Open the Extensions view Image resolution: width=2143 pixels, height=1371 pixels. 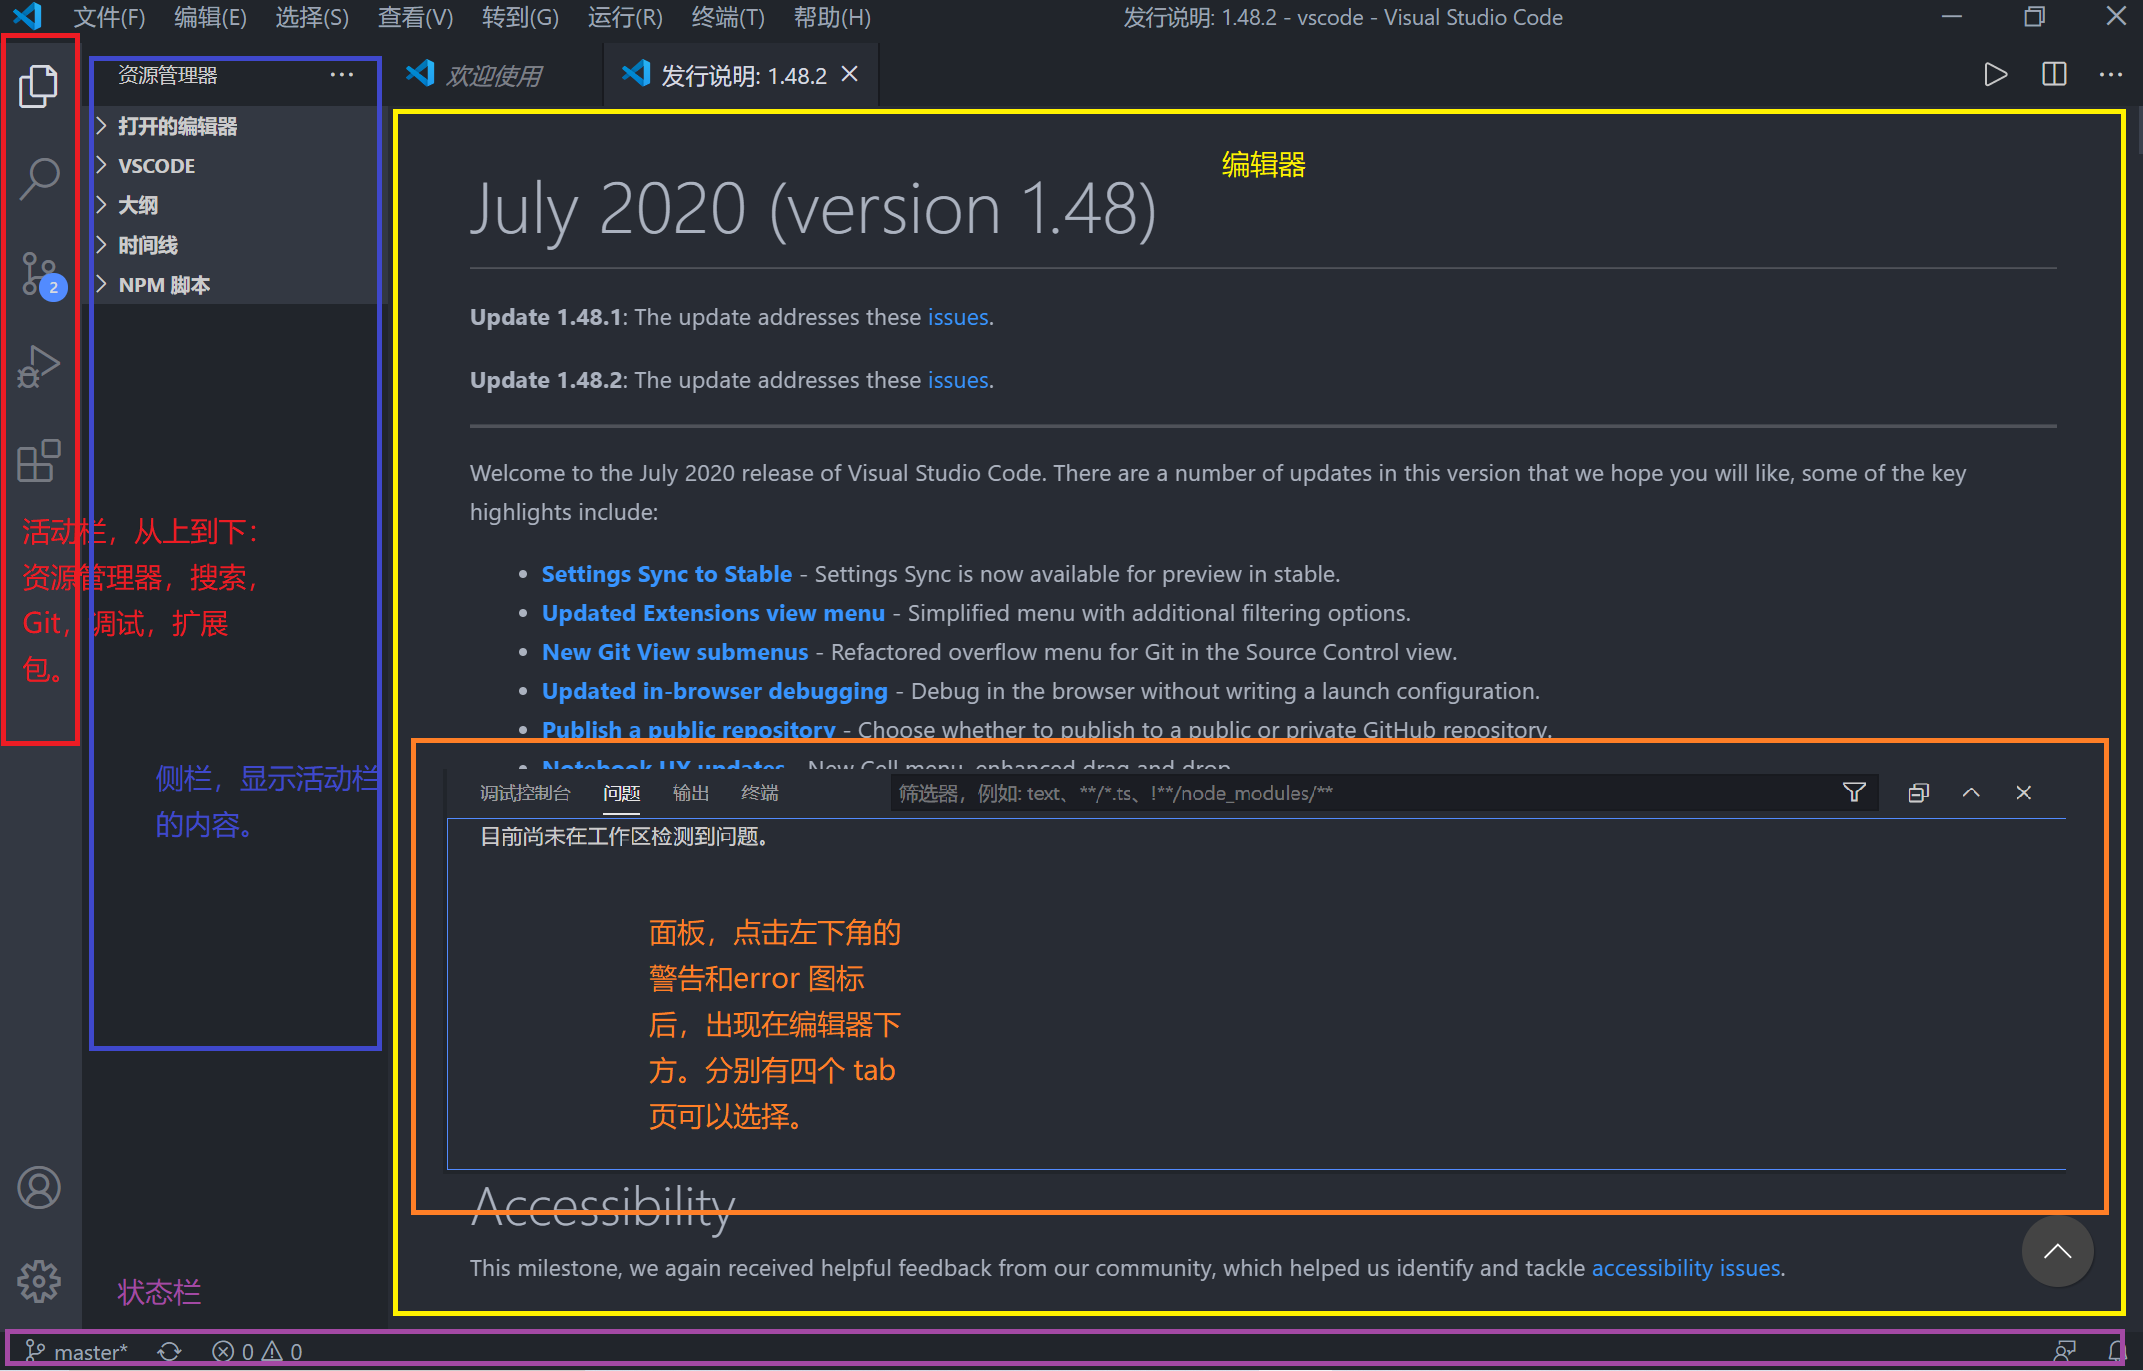tap(39, 460)
